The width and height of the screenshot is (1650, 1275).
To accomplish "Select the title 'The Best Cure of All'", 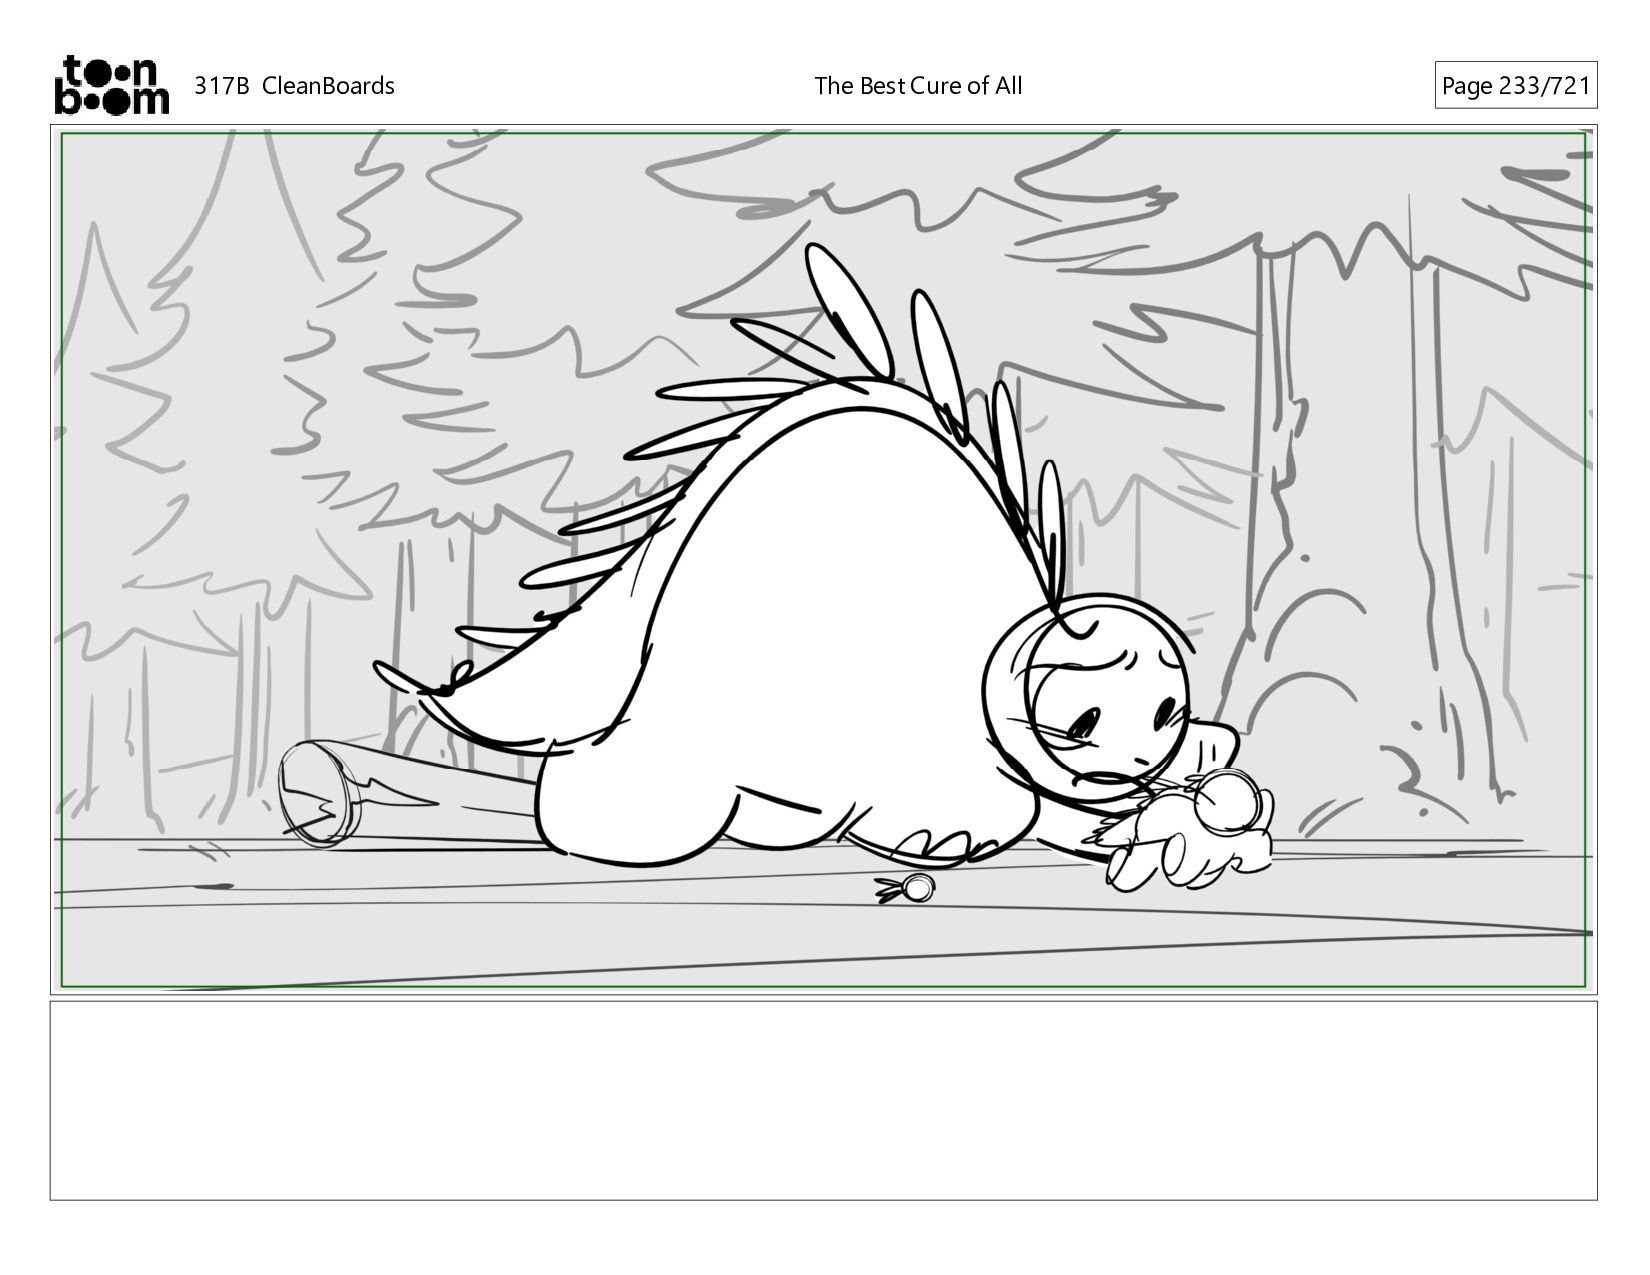I will point(918,86).
